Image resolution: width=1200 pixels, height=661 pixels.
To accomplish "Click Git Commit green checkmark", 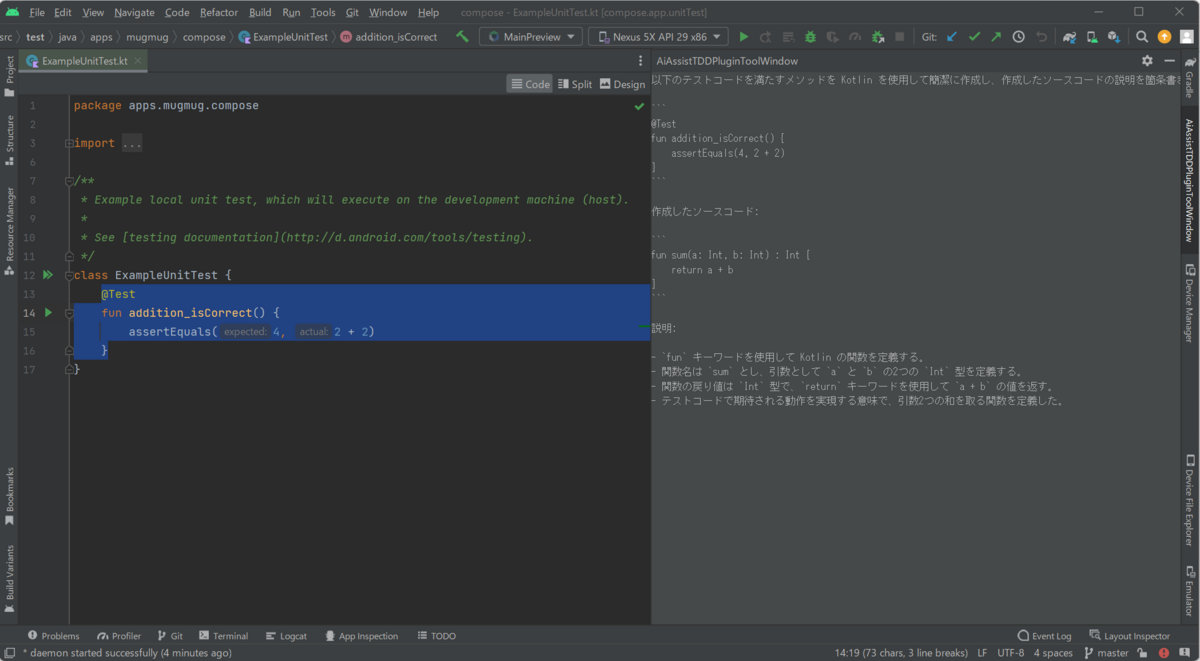I will pos(974,37).
